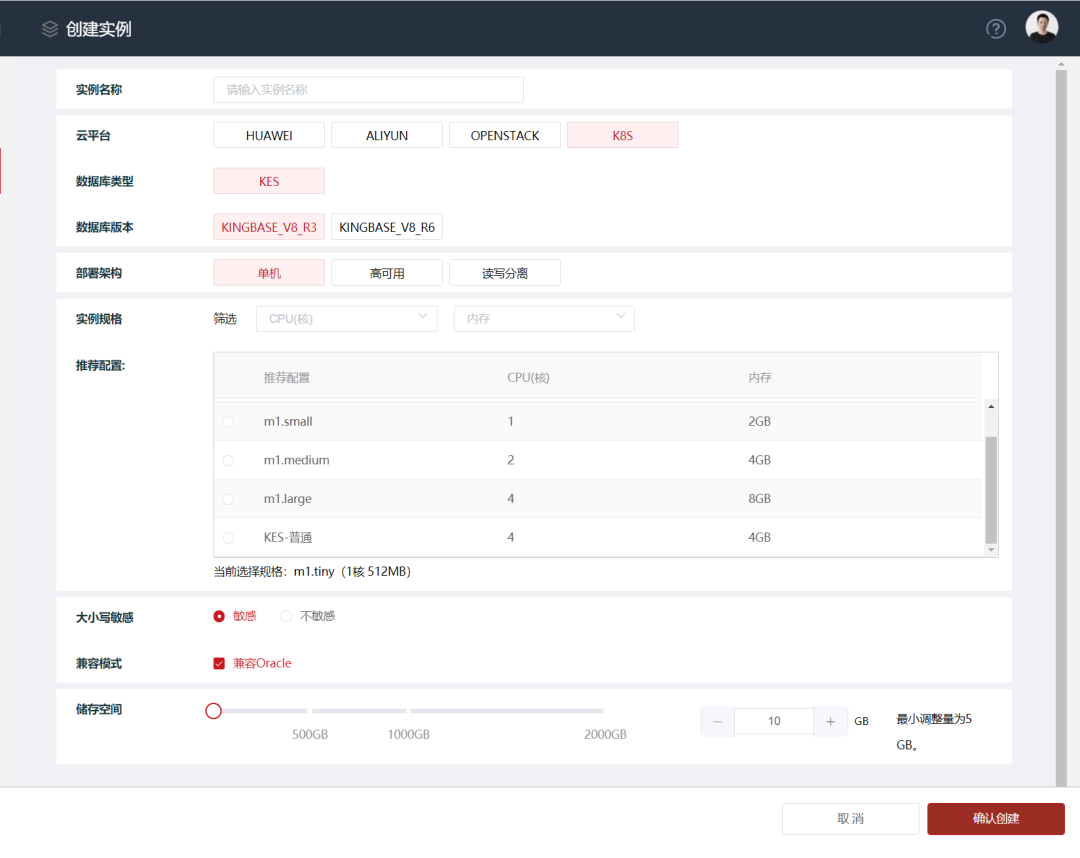Viewport: 1080px width, 858px height.
Task: Click the 2000GB slider mark
Action: point(605,735)
